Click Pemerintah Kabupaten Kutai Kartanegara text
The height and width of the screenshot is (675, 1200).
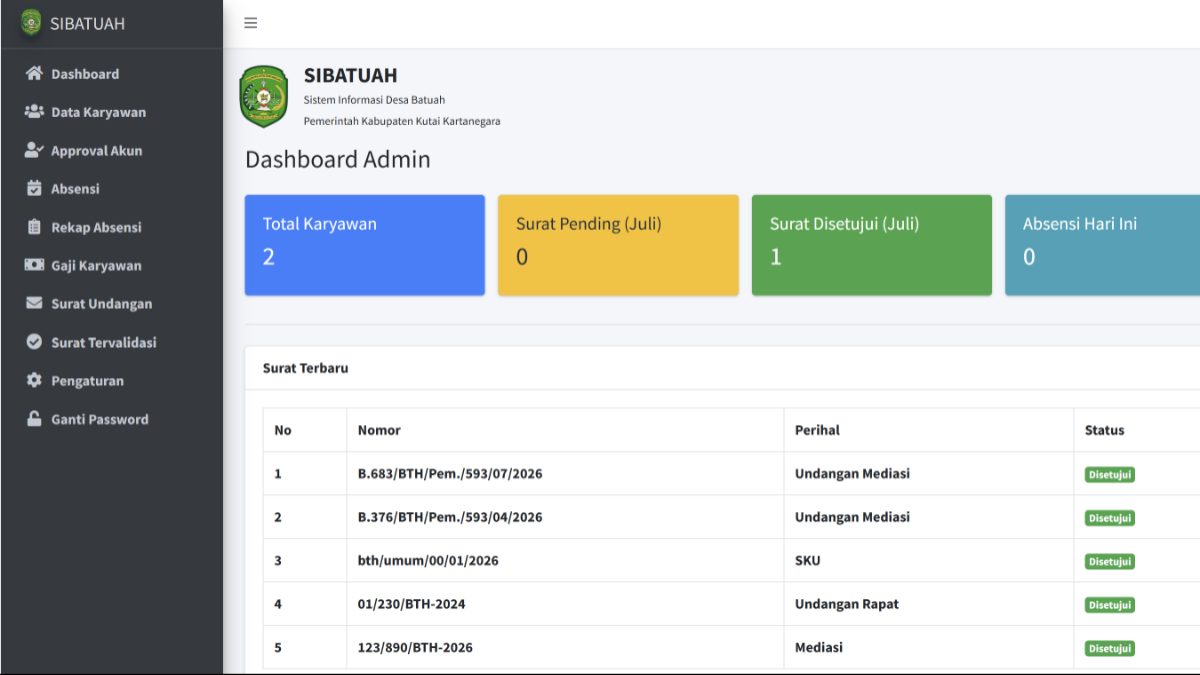402,121
